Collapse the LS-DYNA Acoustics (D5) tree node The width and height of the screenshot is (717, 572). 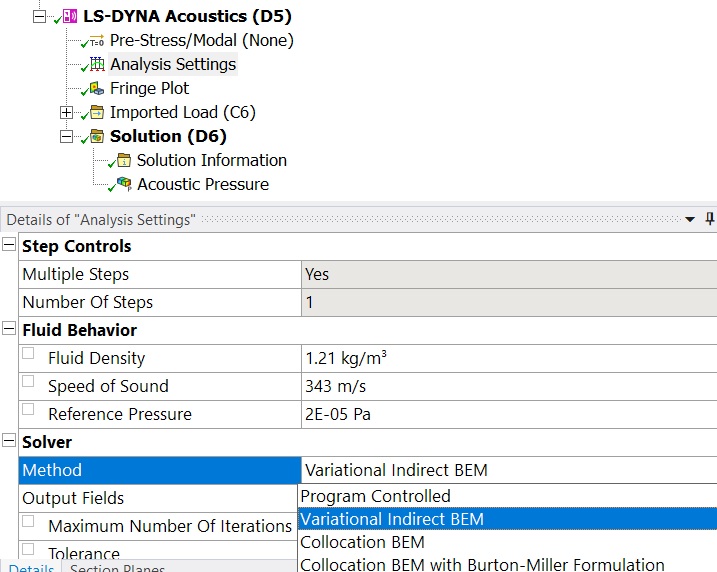coord(40,17)
